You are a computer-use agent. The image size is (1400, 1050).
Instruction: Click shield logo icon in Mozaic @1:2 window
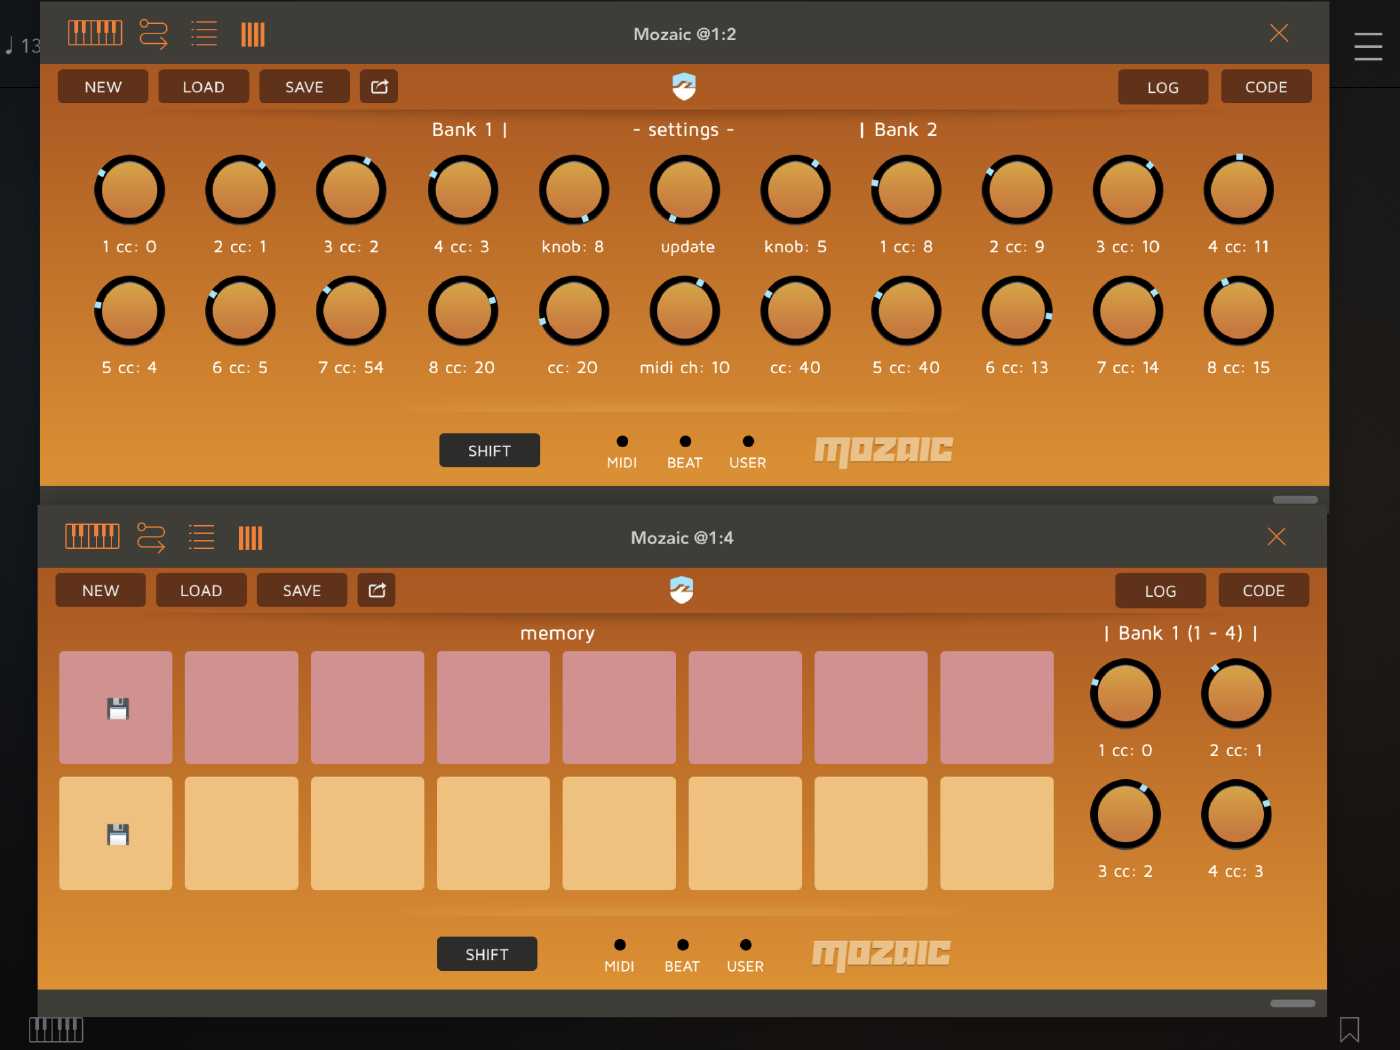(684, 87)
